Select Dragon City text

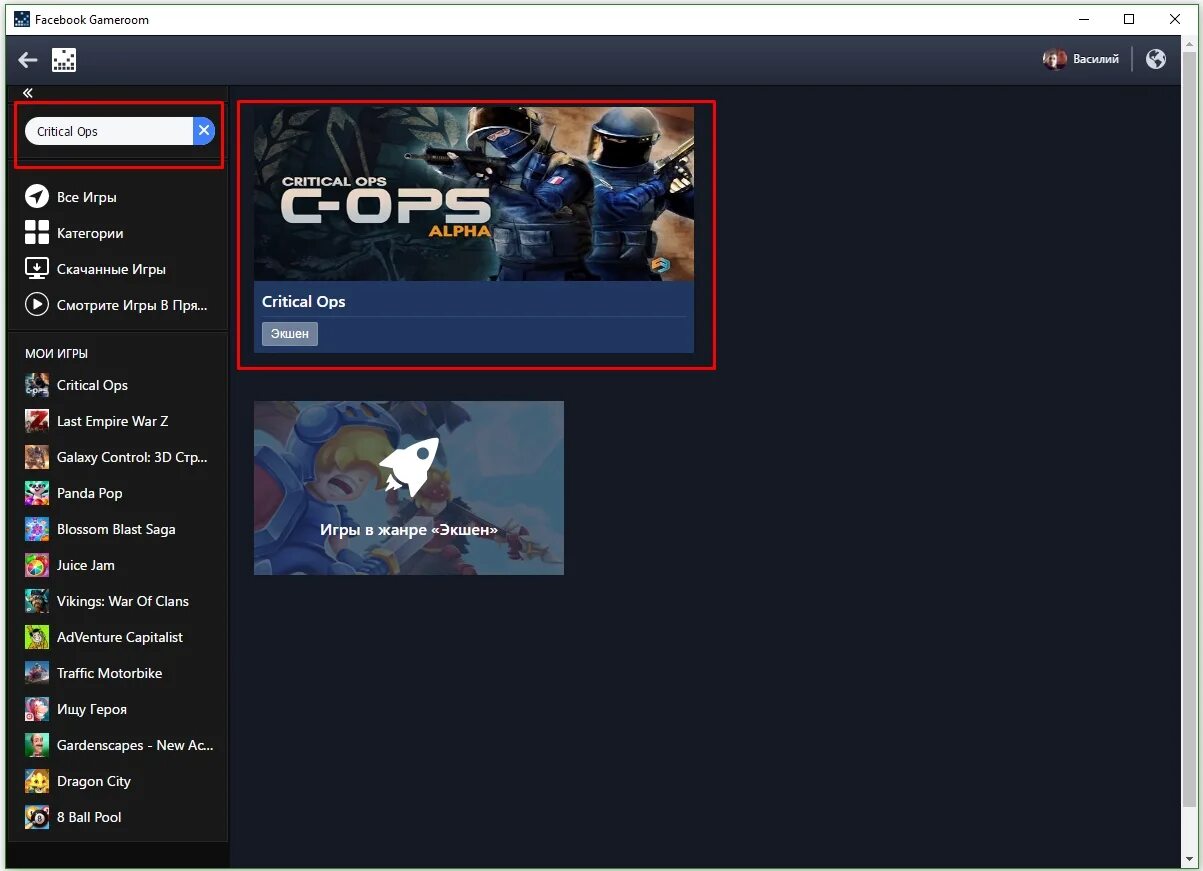94,781
